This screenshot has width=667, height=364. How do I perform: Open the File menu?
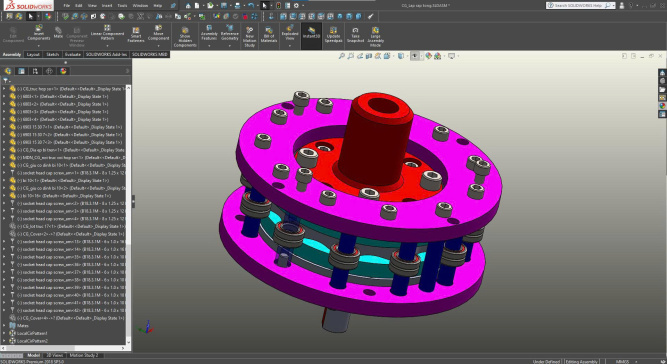click(67, 6)
